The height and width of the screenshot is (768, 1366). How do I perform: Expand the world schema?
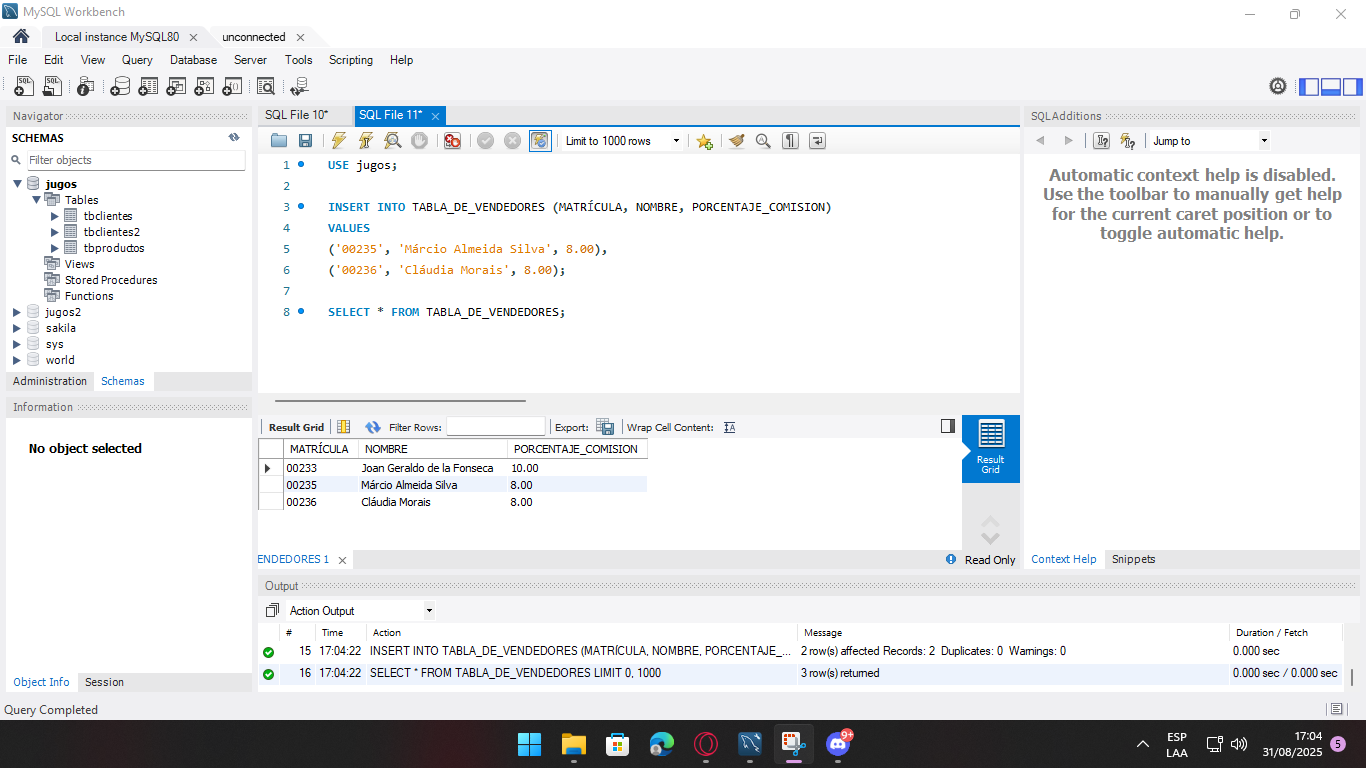(x=17, y=360)
